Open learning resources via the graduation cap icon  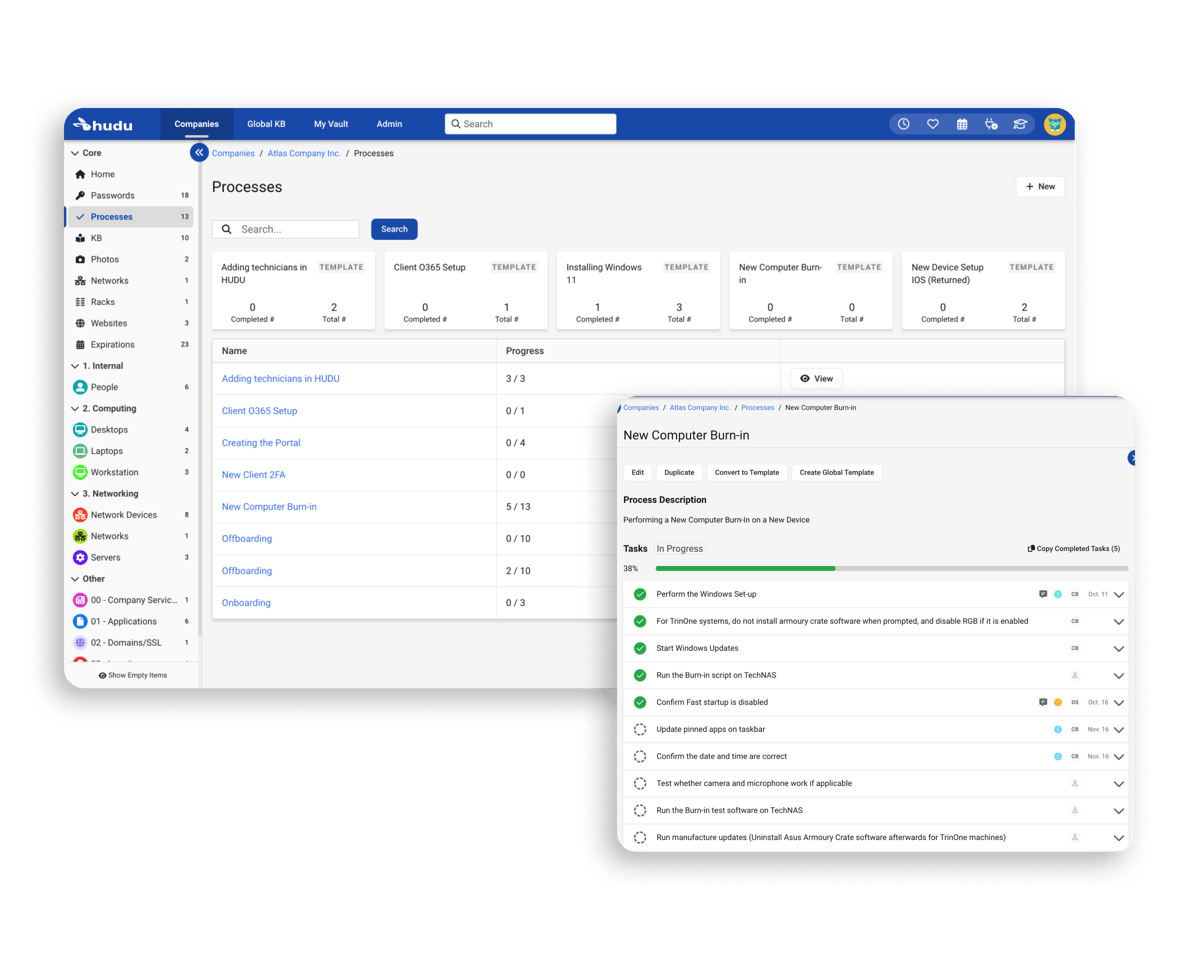click(1020, 123)
